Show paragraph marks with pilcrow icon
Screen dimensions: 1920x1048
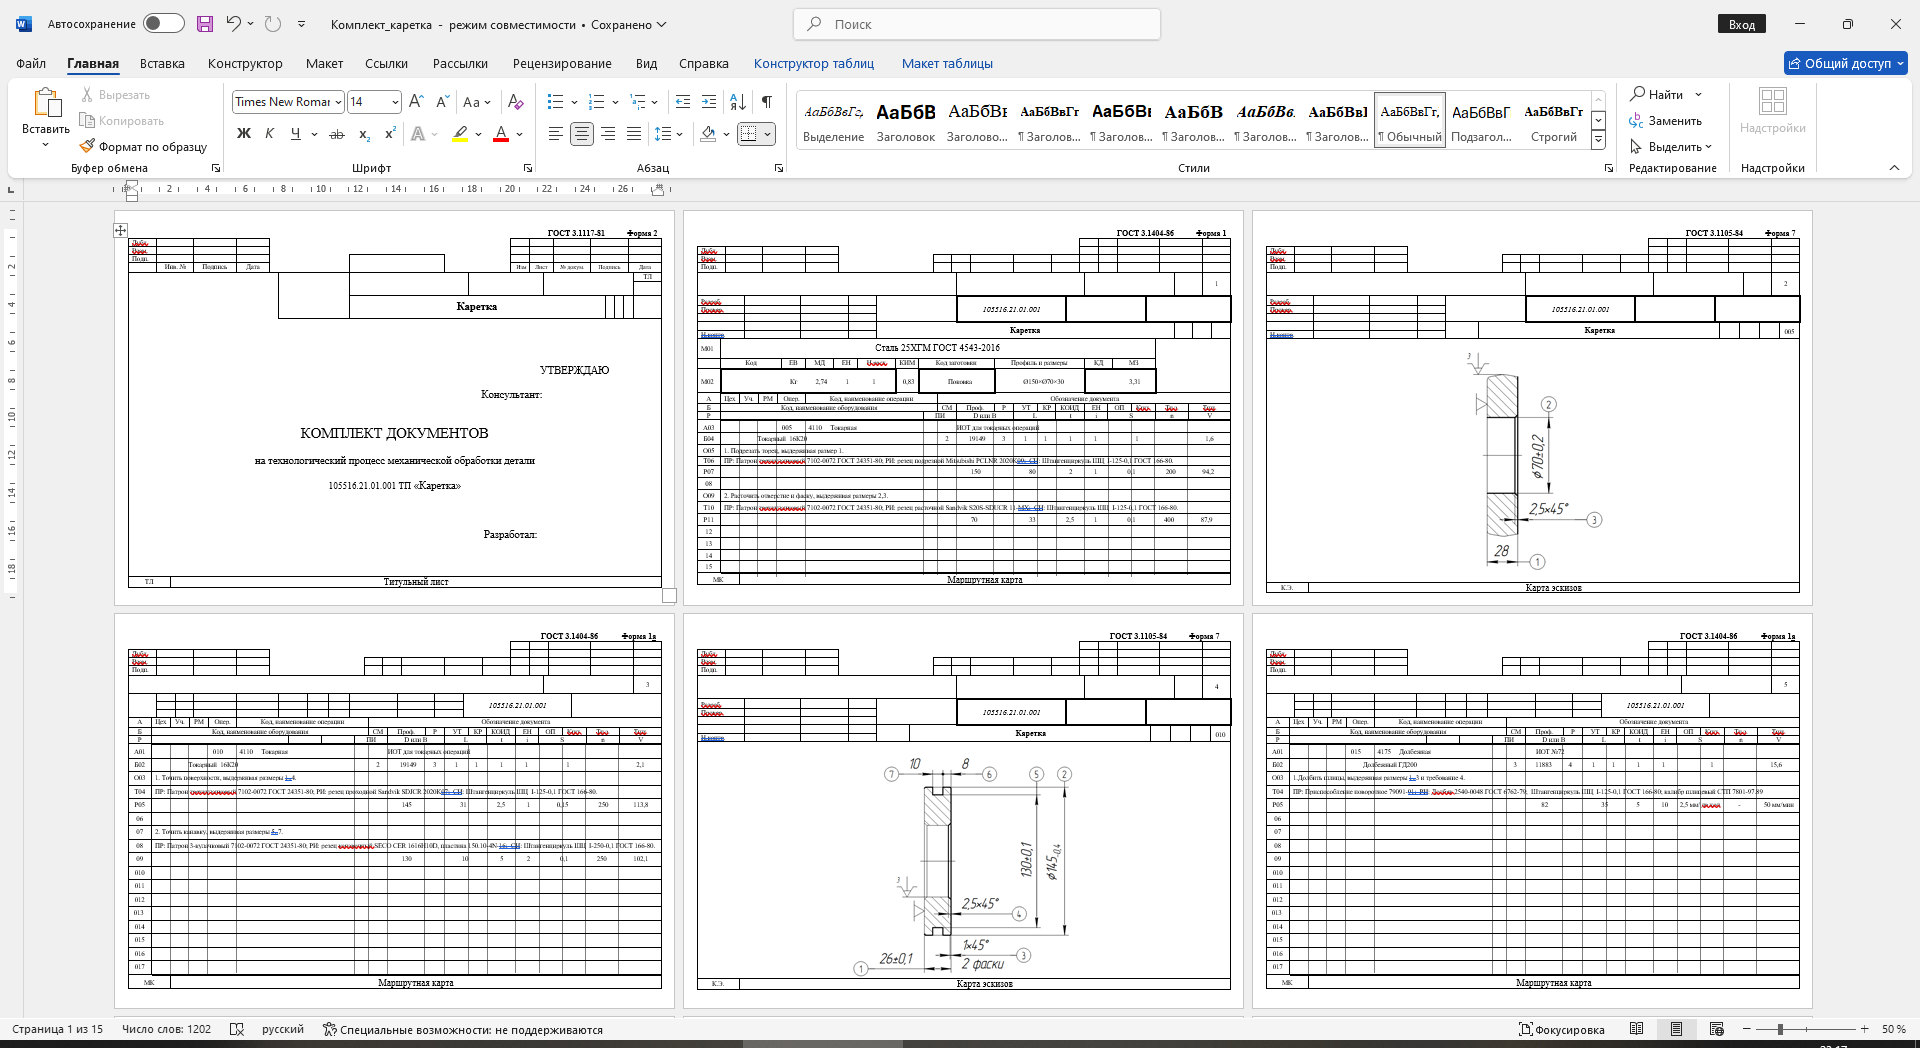pos(766,102)
